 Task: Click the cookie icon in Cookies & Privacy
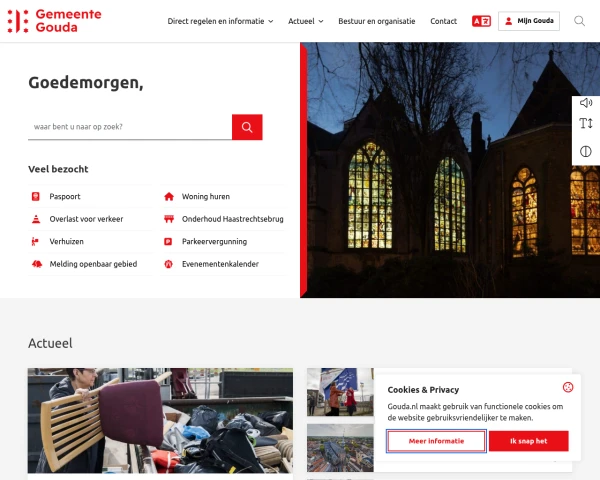coord(568,387)
